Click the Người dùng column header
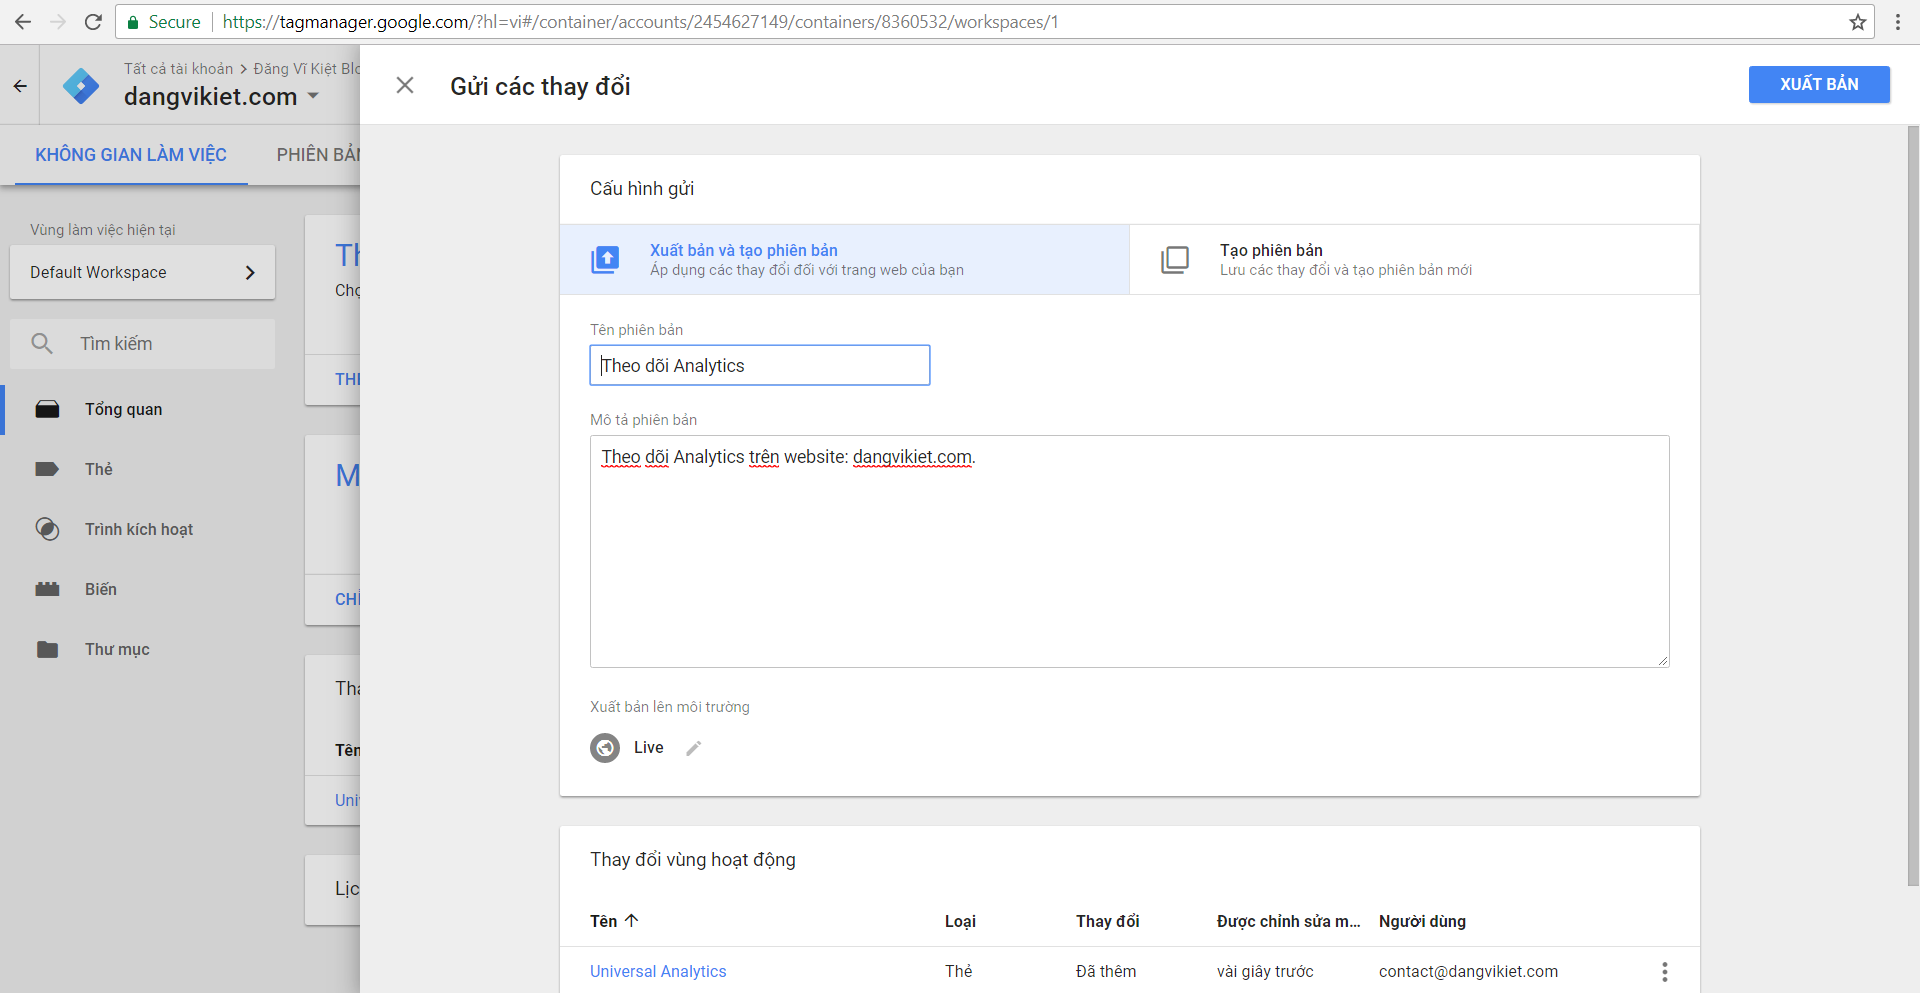The image size is (1920, 993). [1422, 921]
